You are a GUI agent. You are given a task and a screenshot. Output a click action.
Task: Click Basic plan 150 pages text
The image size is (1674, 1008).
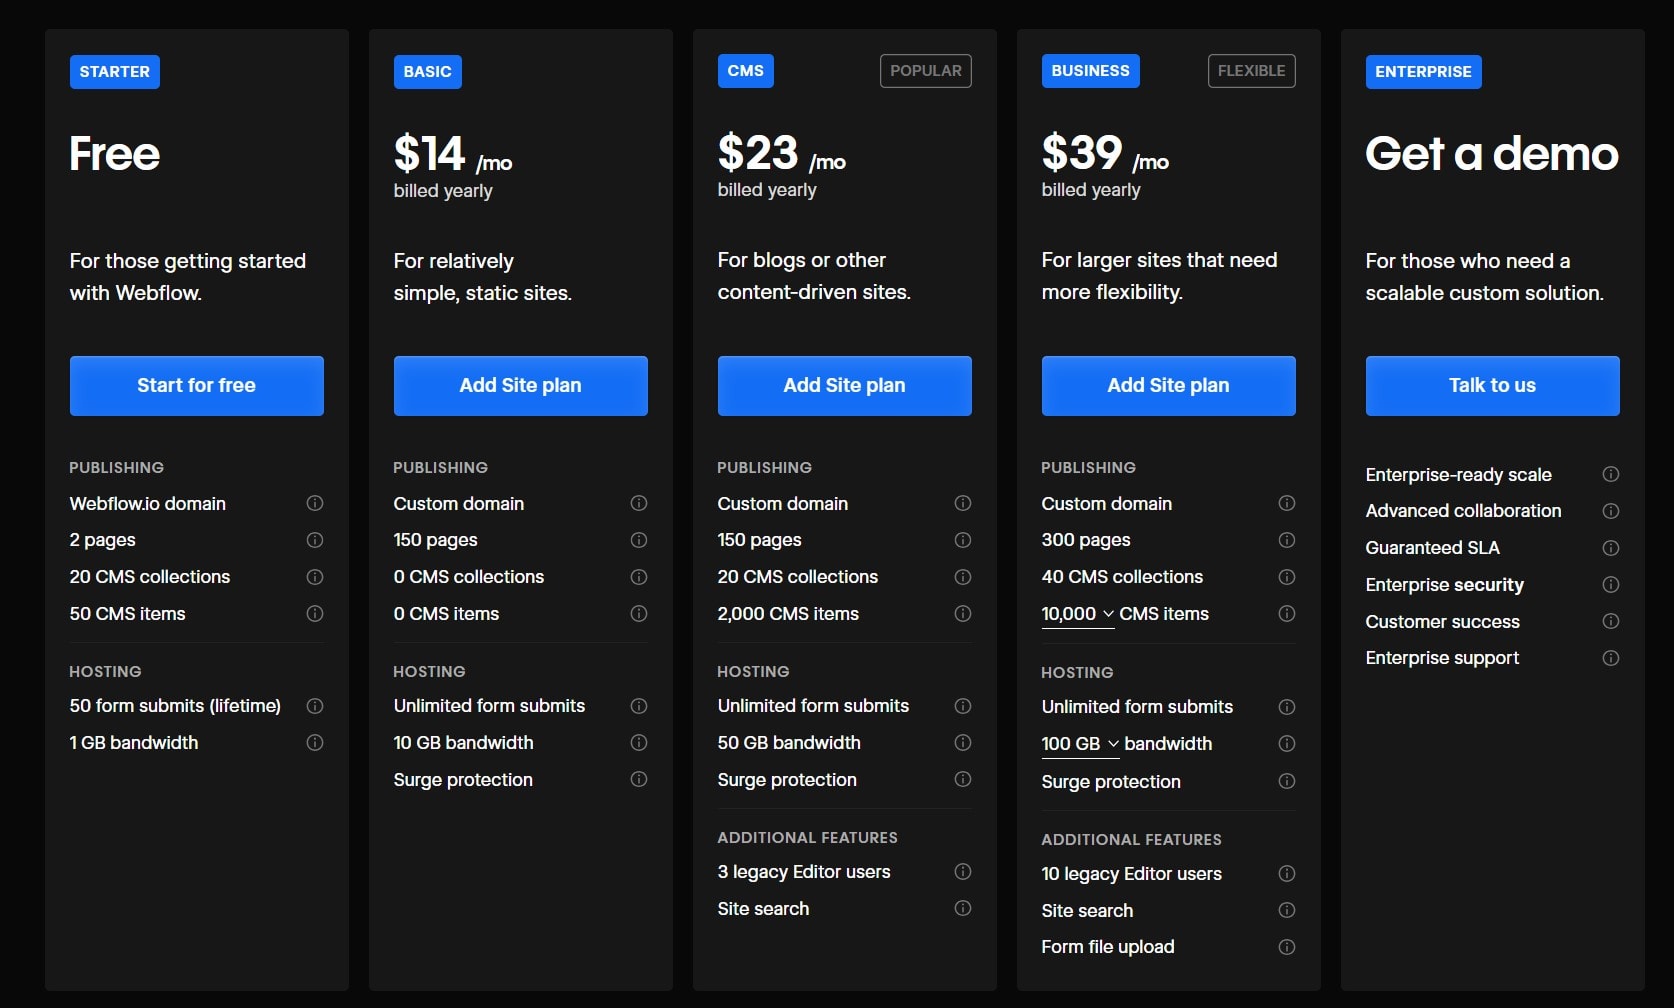(x=436, y=540)
